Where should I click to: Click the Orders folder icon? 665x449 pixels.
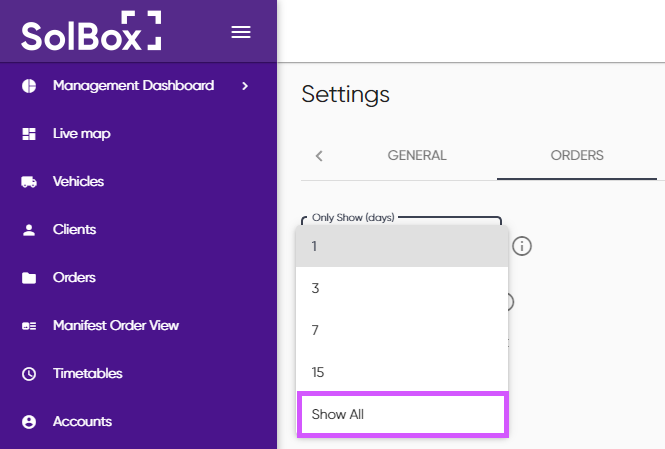point(29,278)
